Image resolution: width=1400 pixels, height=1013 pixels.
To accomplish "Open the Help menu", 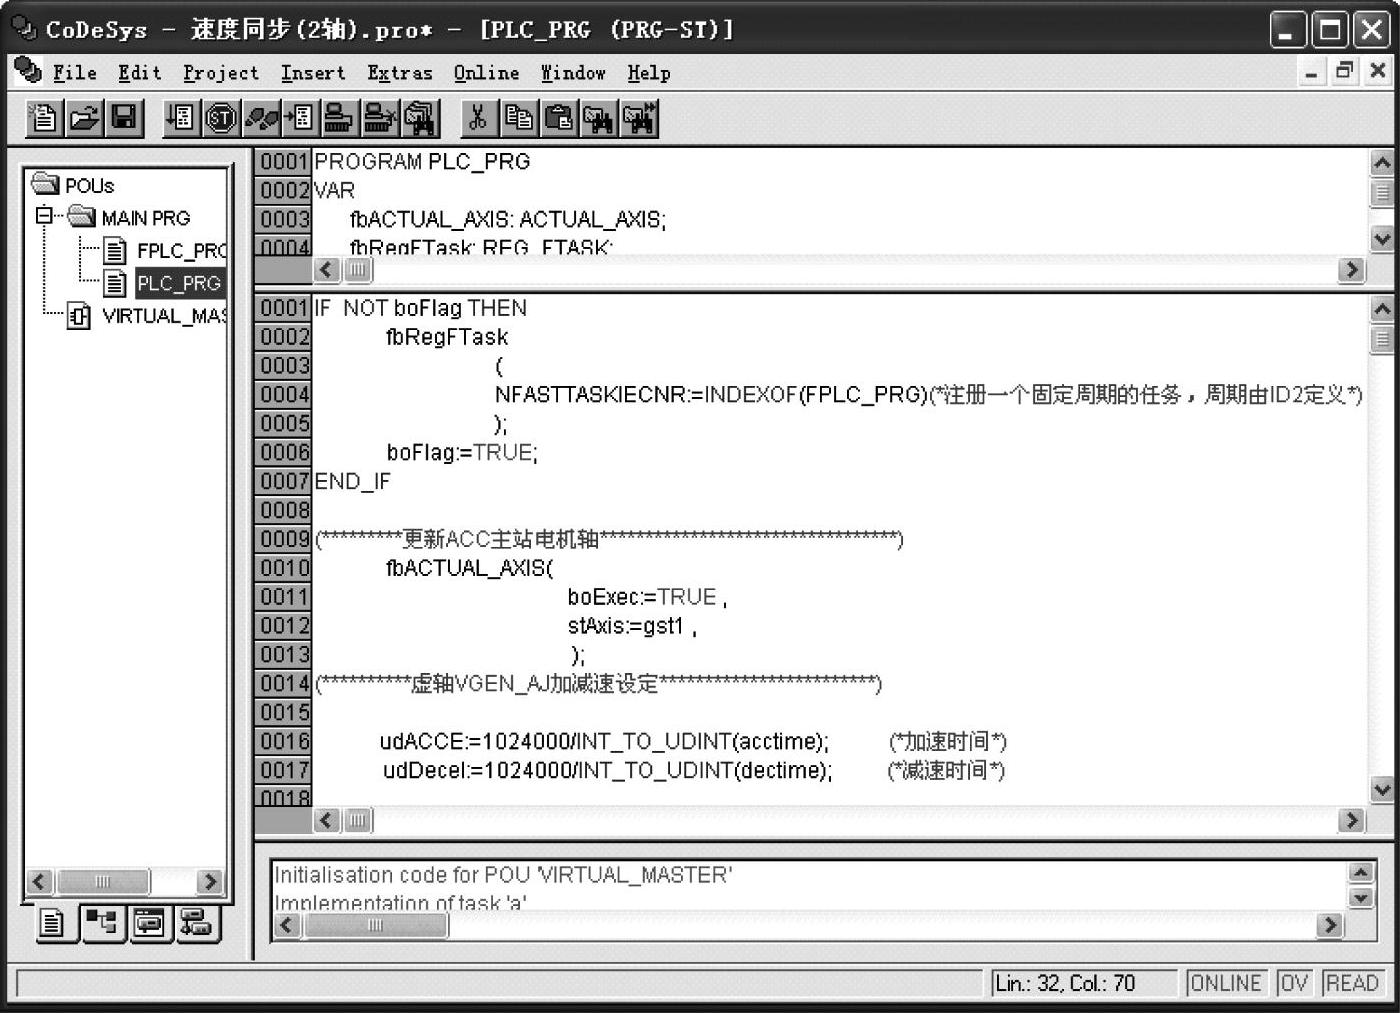I will [649, 73].
